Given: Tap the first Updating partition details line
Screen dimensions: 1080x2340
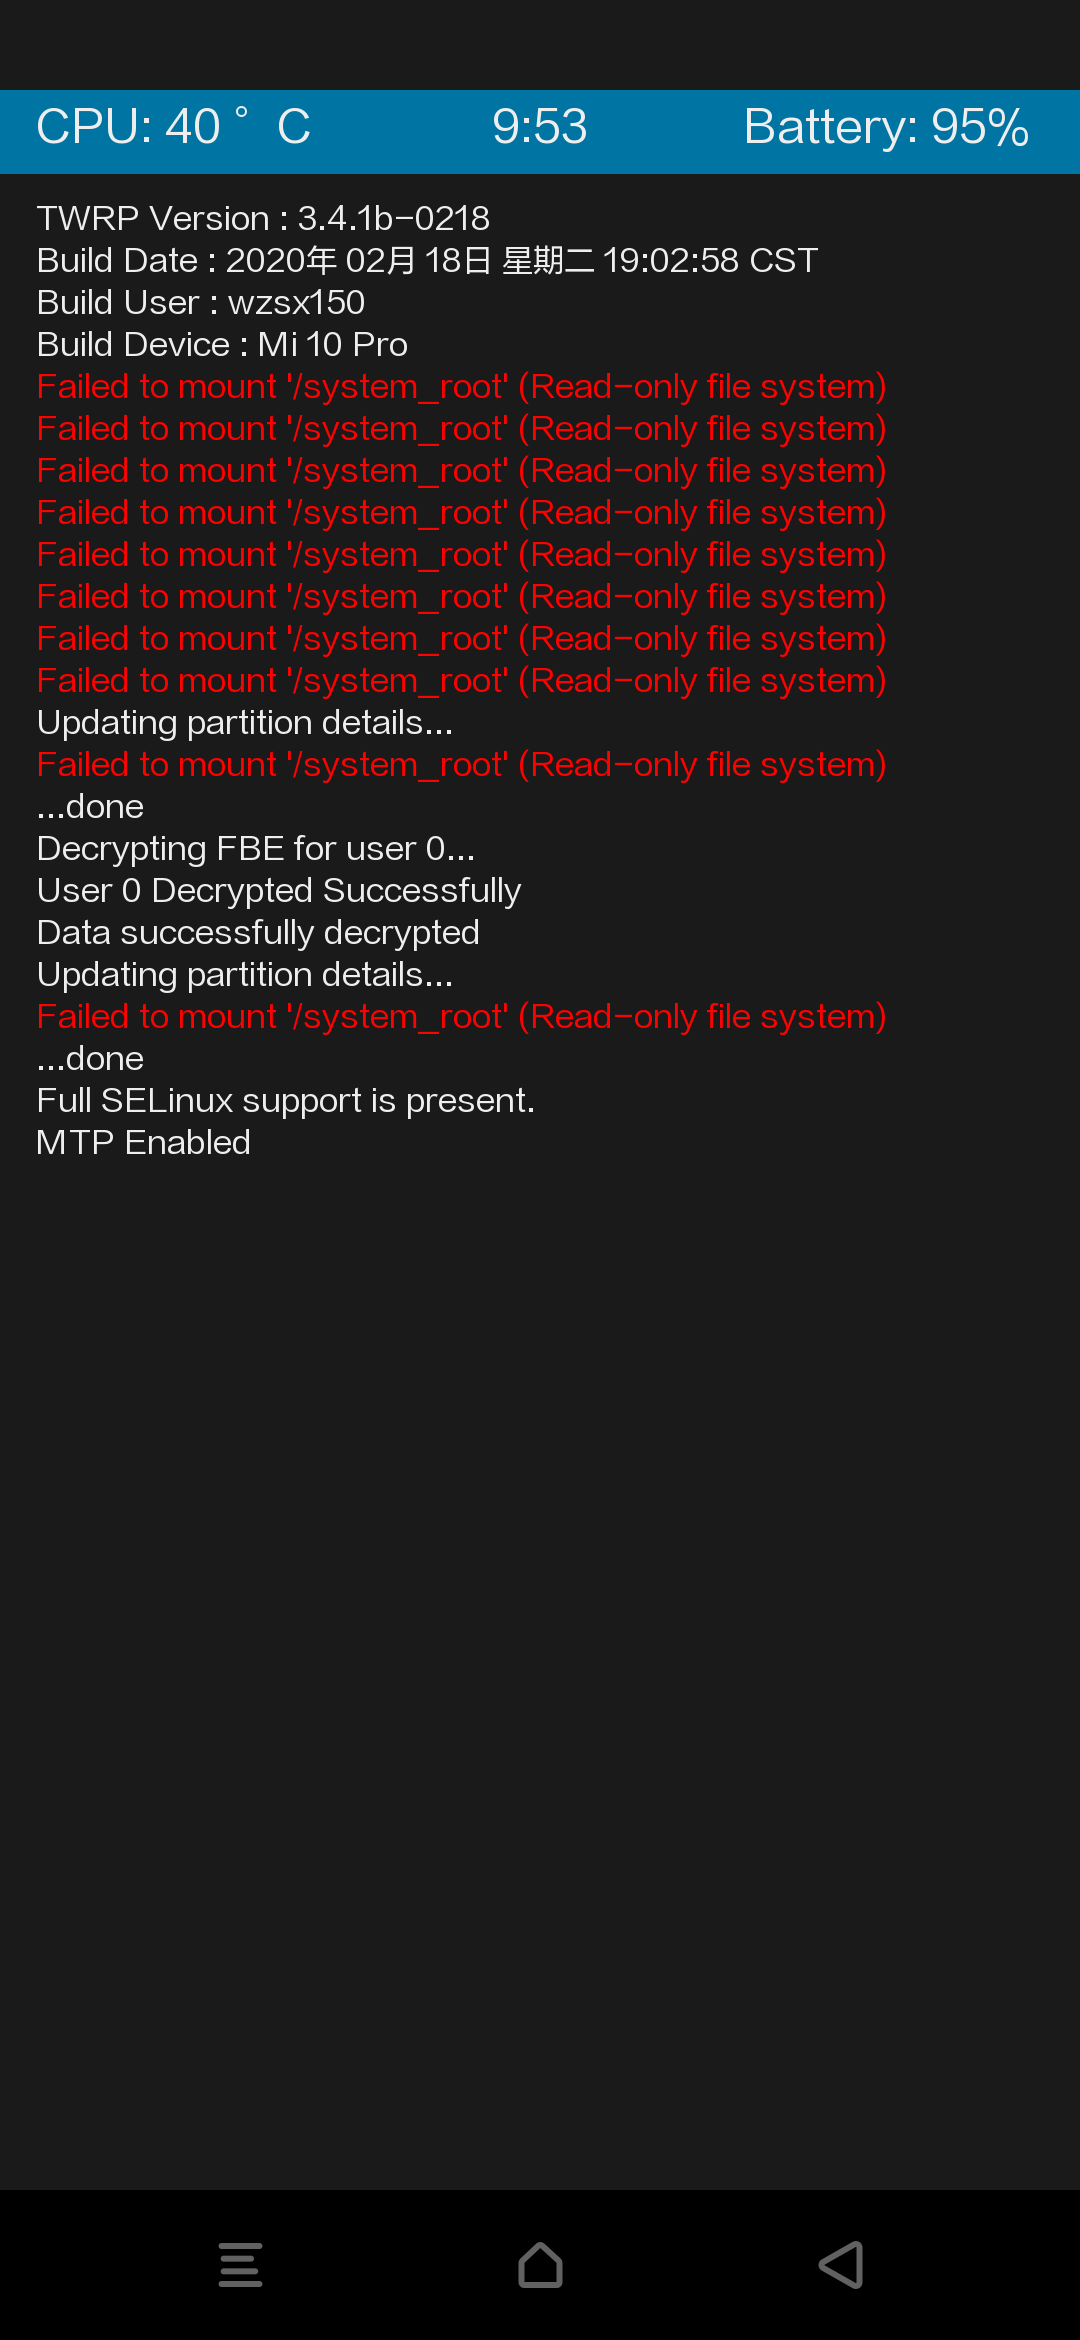Looking at the screenshot, I should pos(245,722).
